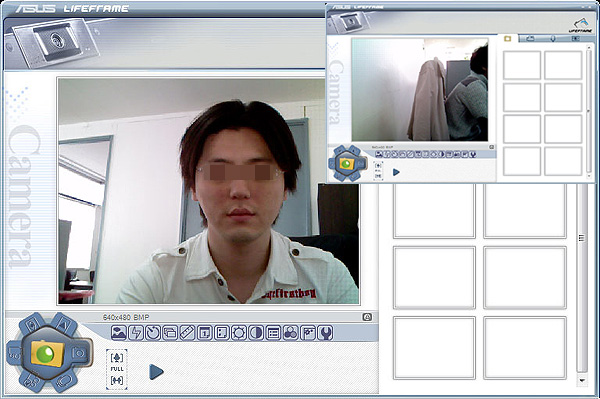Click the landscape scene icon in main toolbar

pyautogui.click(x=119, y=333)
